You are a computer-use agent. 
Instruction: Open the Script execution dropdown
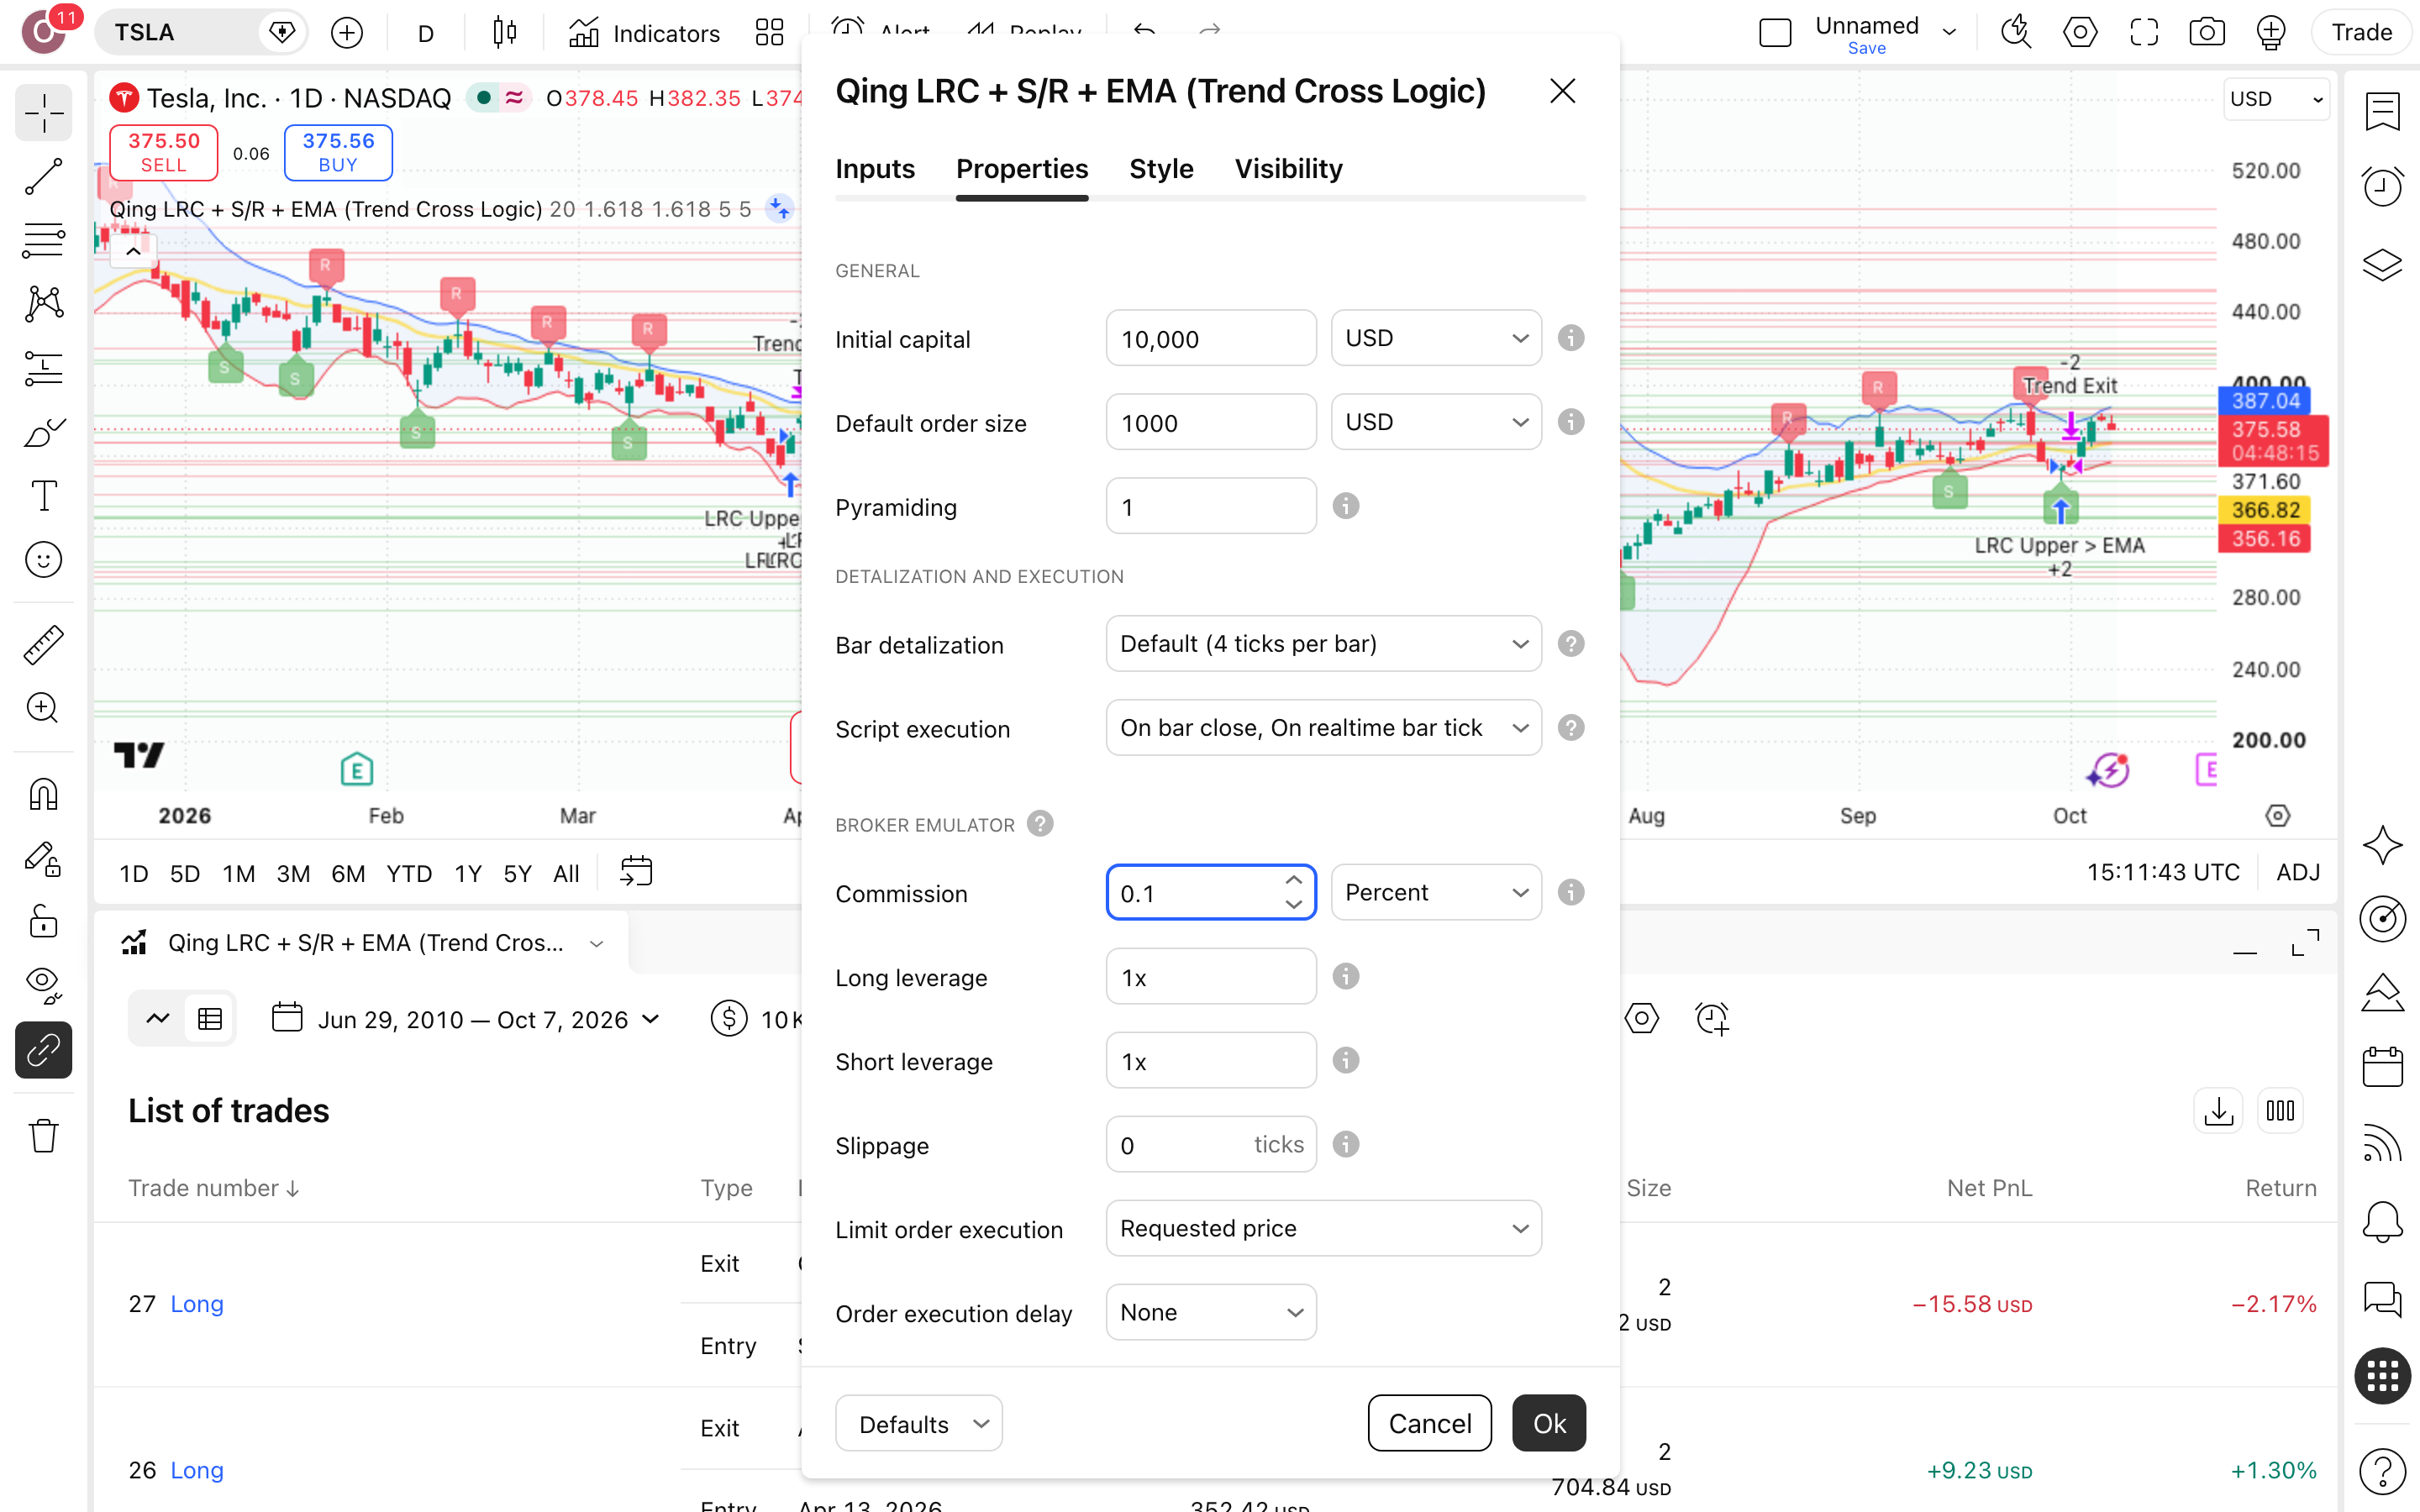[1323, 728]
